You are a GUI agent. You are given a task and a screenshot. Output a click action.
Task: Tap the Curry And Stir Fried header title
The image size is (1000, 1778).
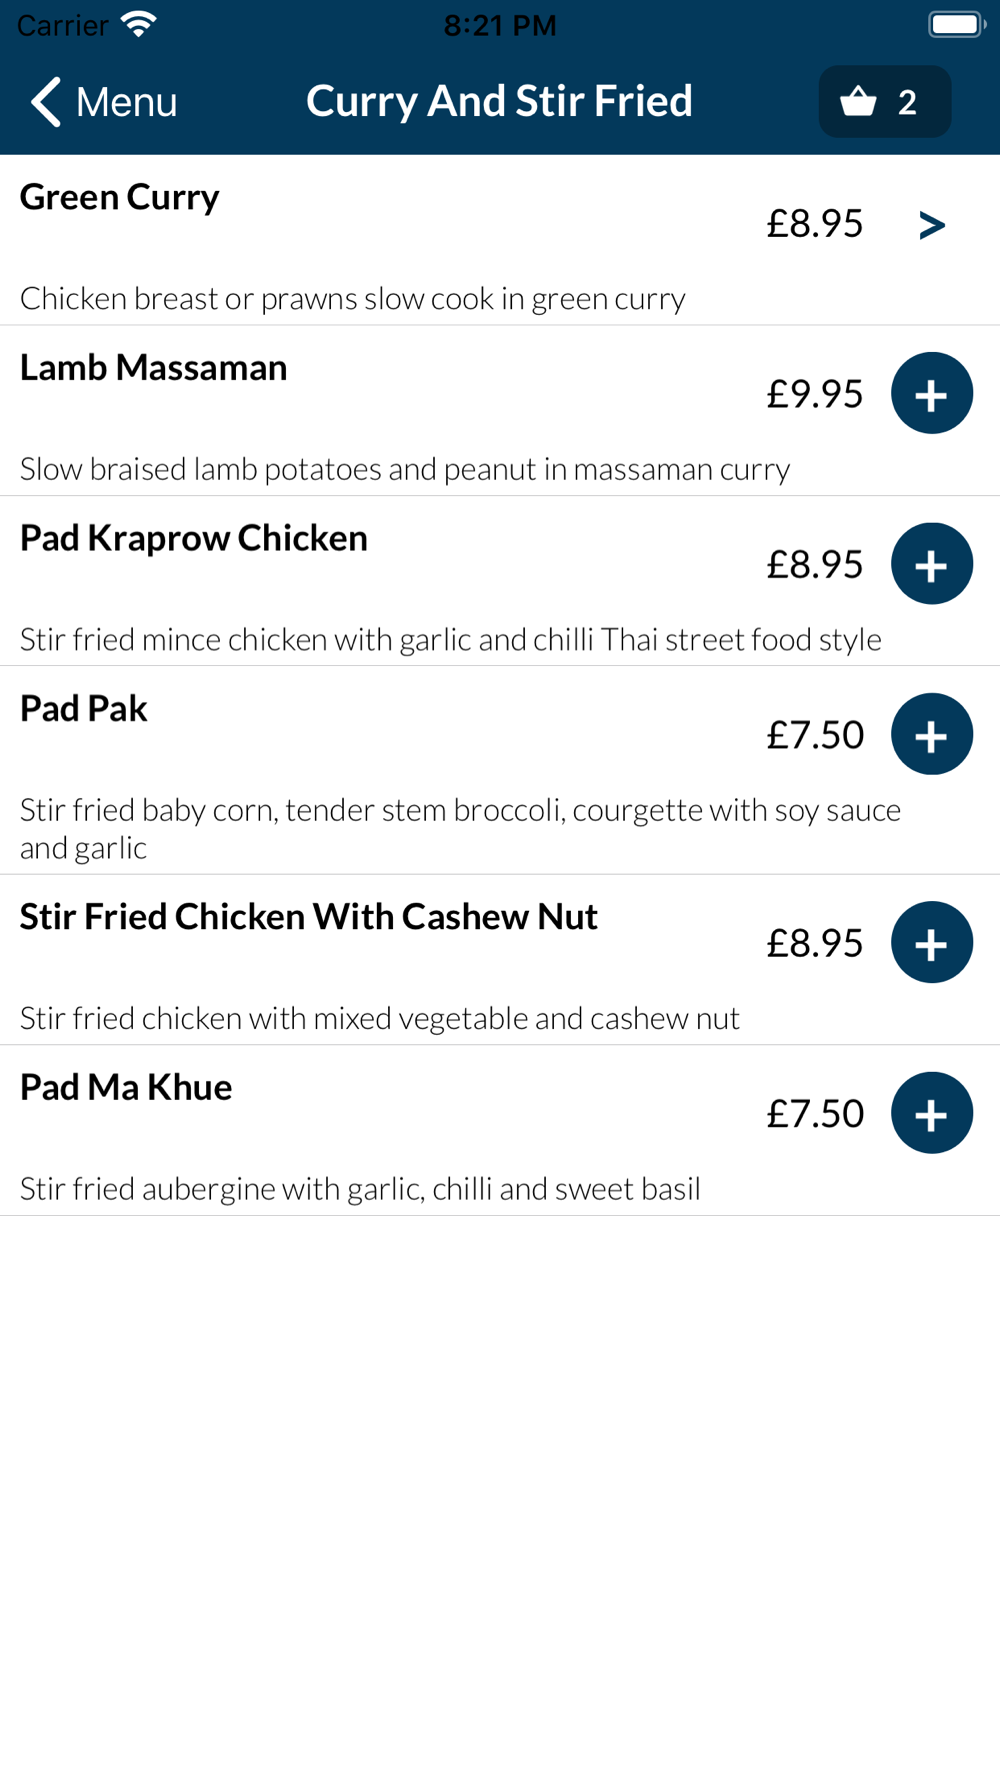(499, 101)
